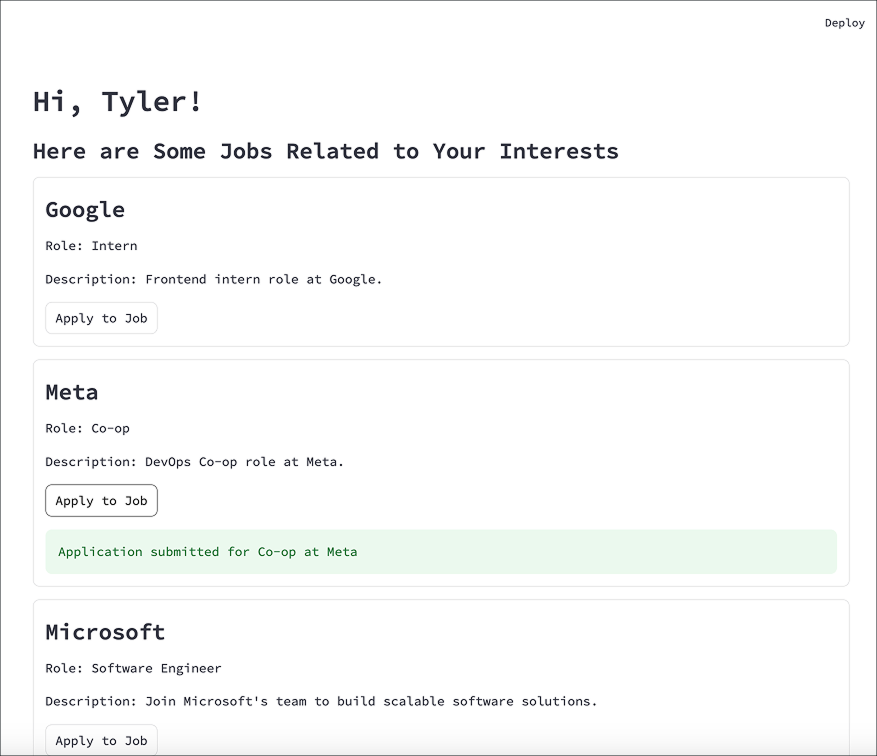Select the 'Role: Software Engineer' text

pos(133,668)
